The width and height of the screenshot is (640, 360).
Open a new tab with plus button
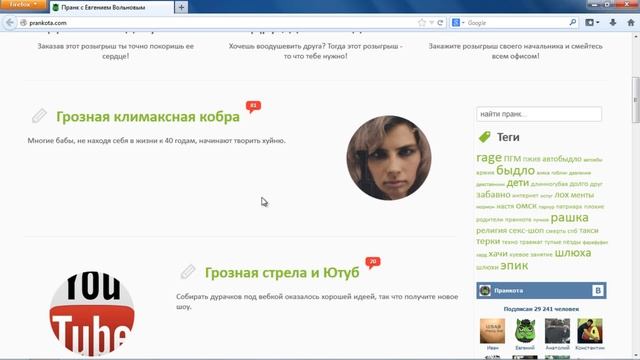(x=181, y=7)
